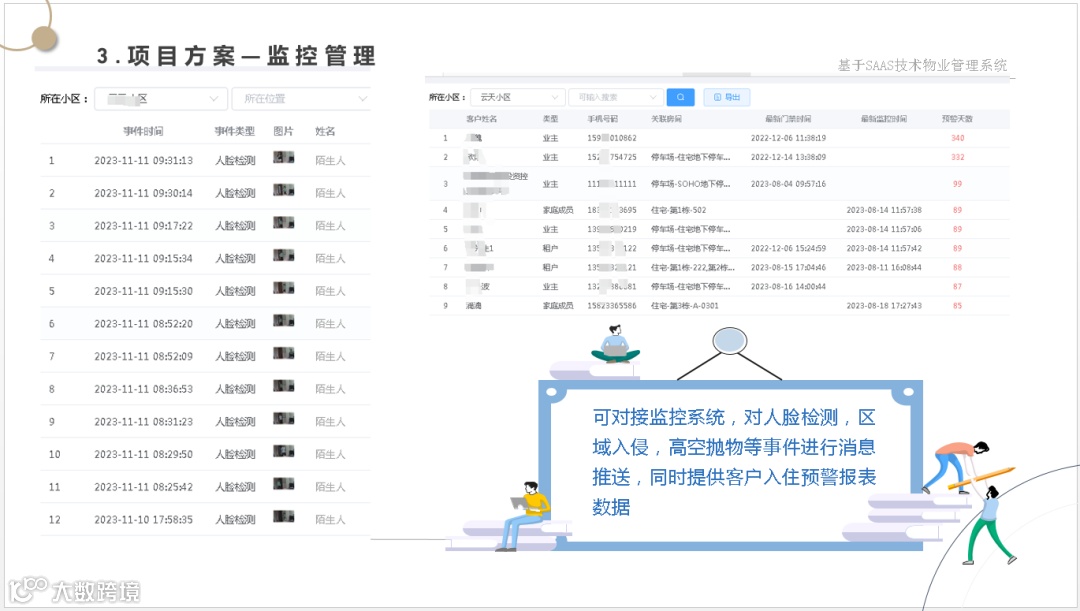The height and width of the screenshot is (611, 1080).
Task: Open face snapshot for event 2023-11-10 17:58:35
Action: (284, 517)
